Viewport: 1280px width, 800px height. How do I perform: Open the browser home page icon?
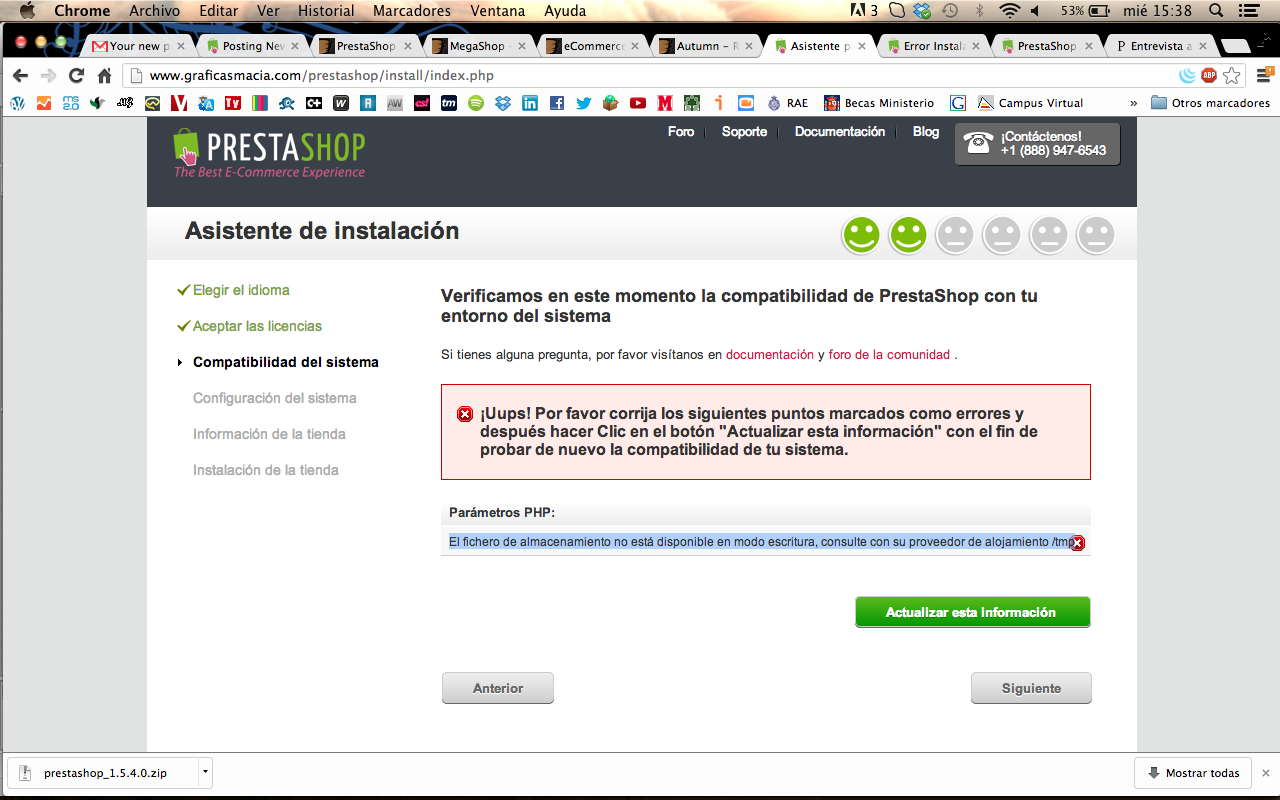click(x=104, y=76)
